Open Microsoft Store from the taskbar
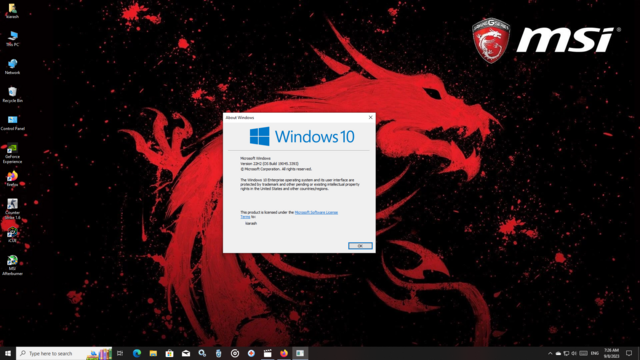Image resolution: width=640 pixels, height=360 pixels. (x=169, y=353)
